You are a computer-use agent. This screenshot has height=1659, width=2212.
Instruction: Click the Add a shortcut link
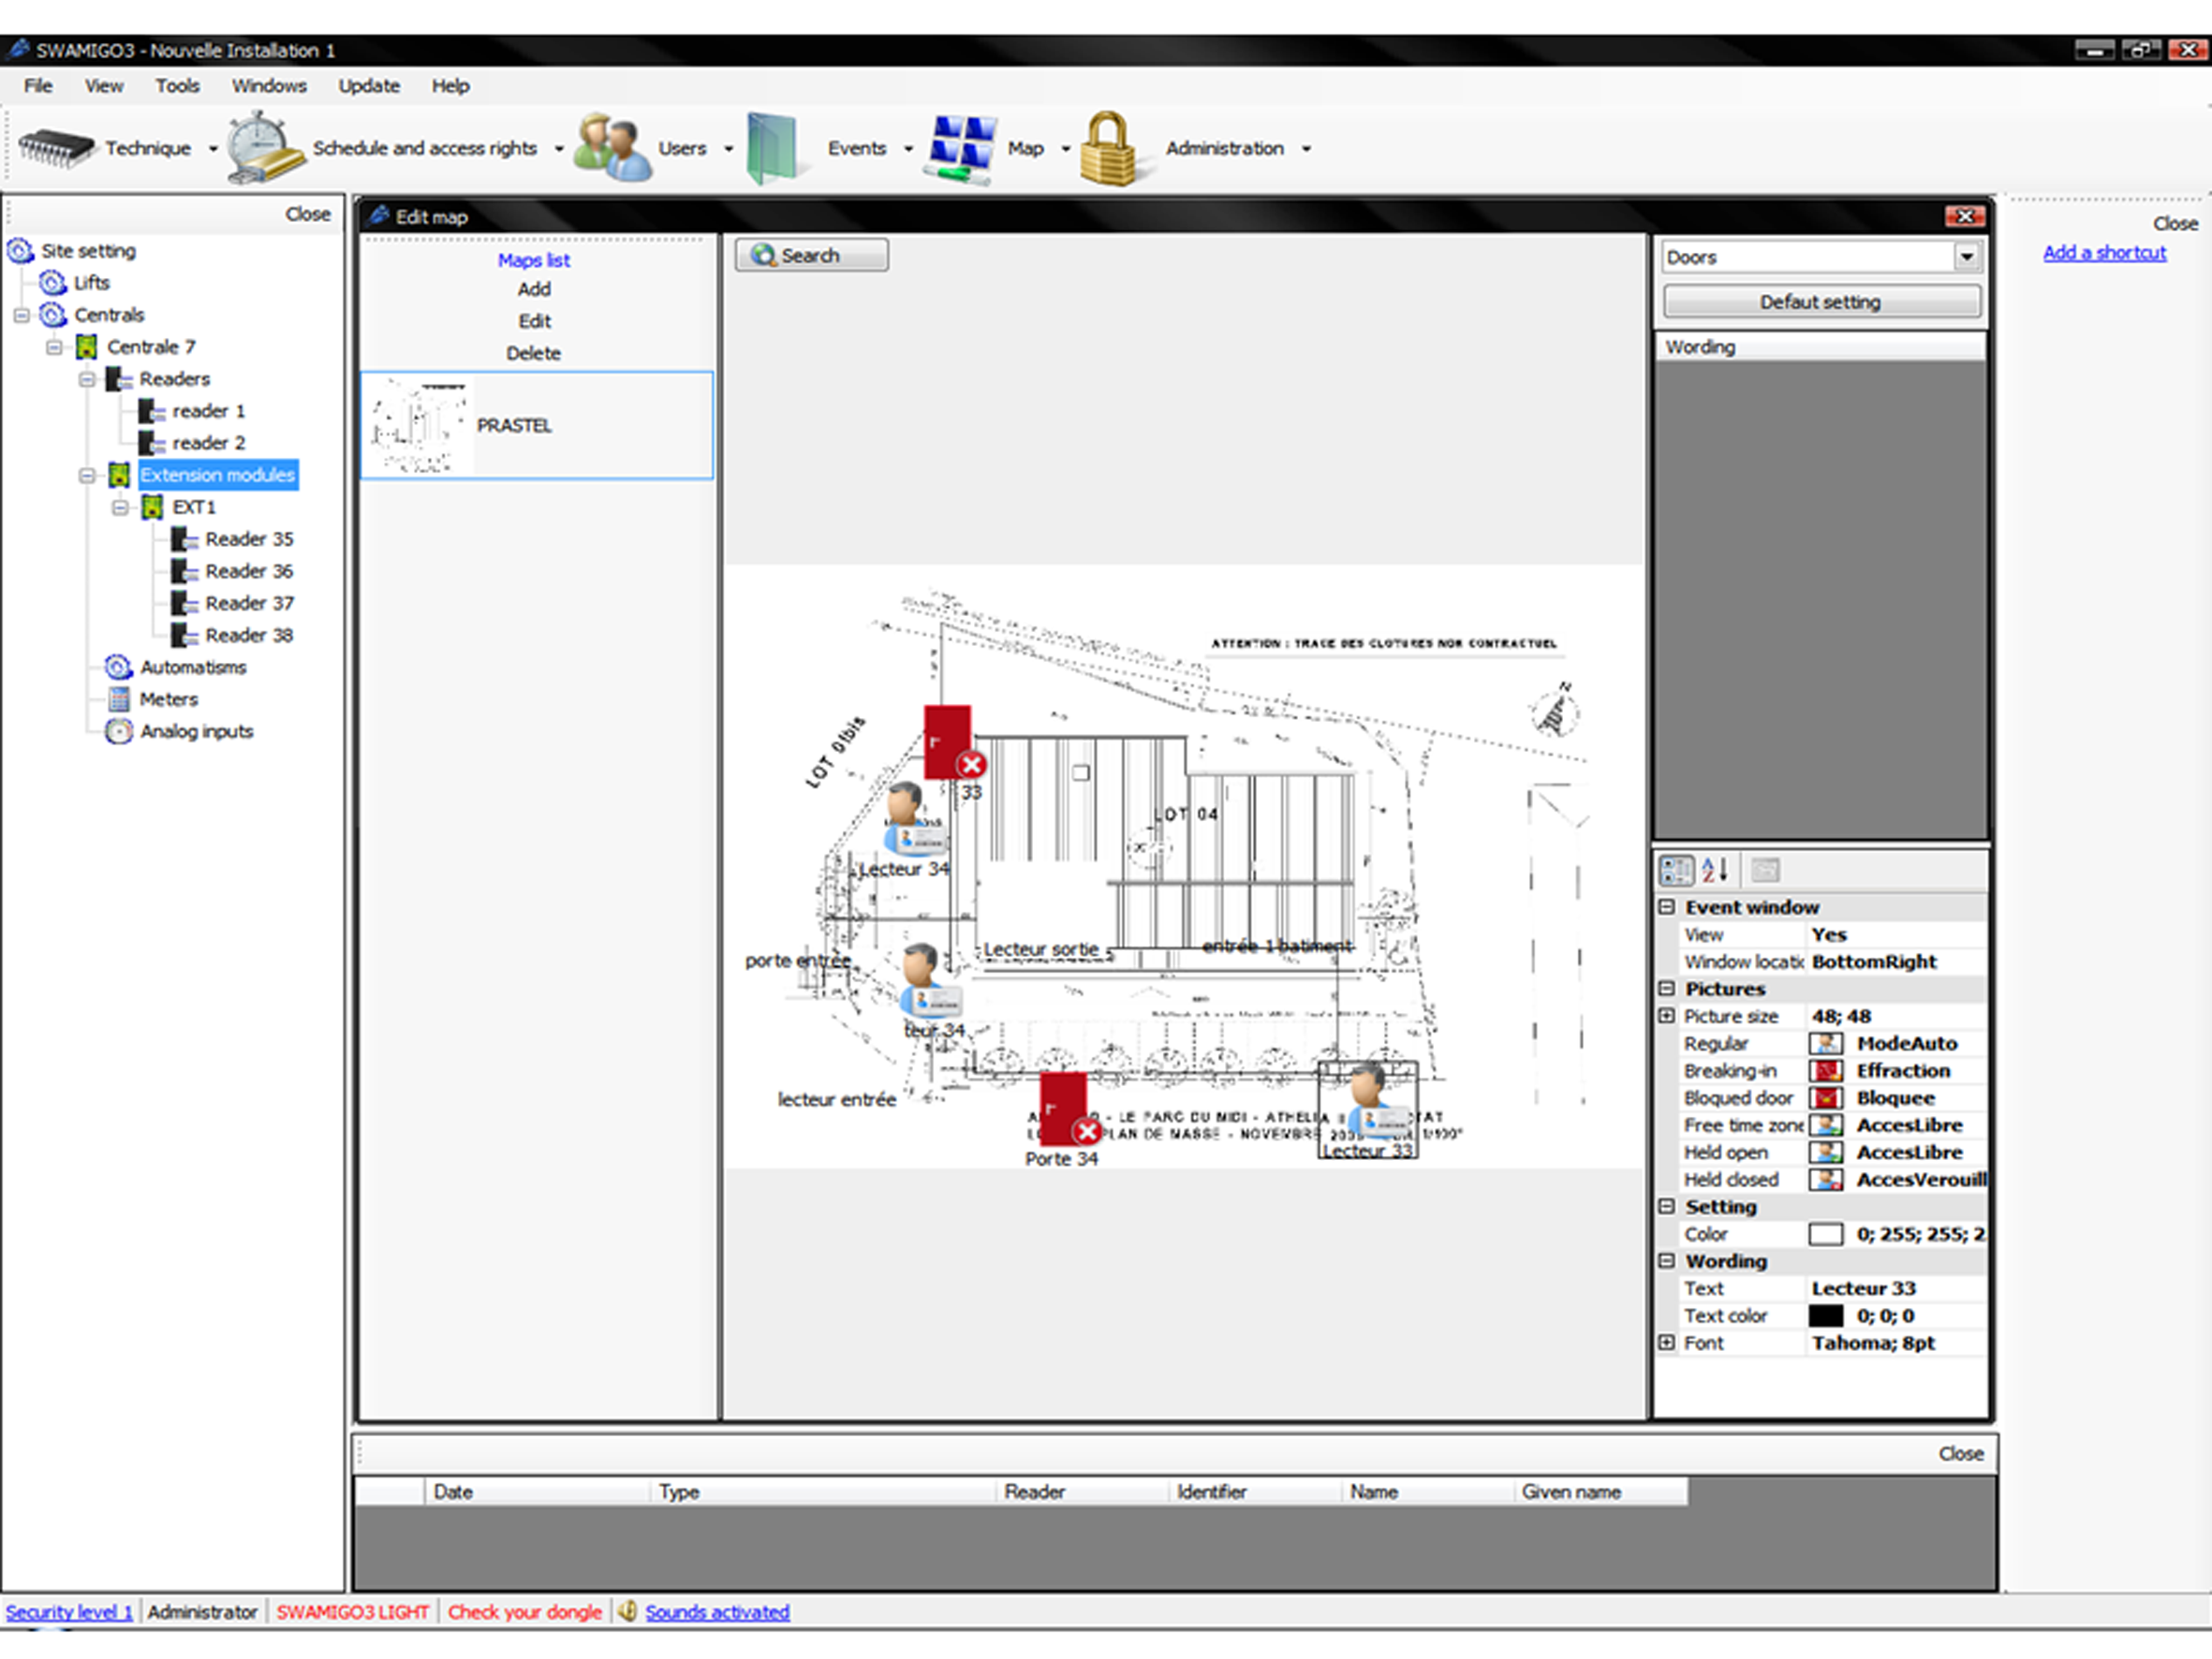(x=2104, y=253)
